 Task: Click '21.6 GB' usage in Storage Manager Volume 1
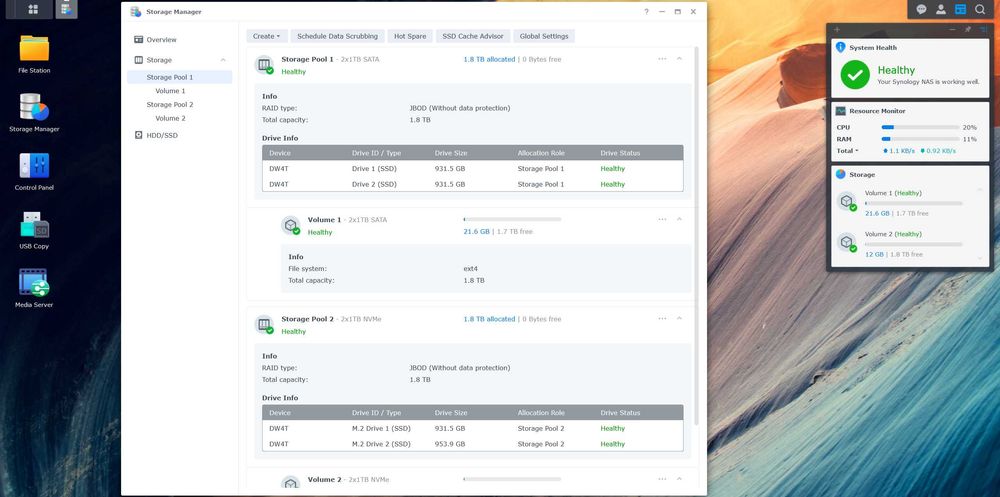coord(476,232)
